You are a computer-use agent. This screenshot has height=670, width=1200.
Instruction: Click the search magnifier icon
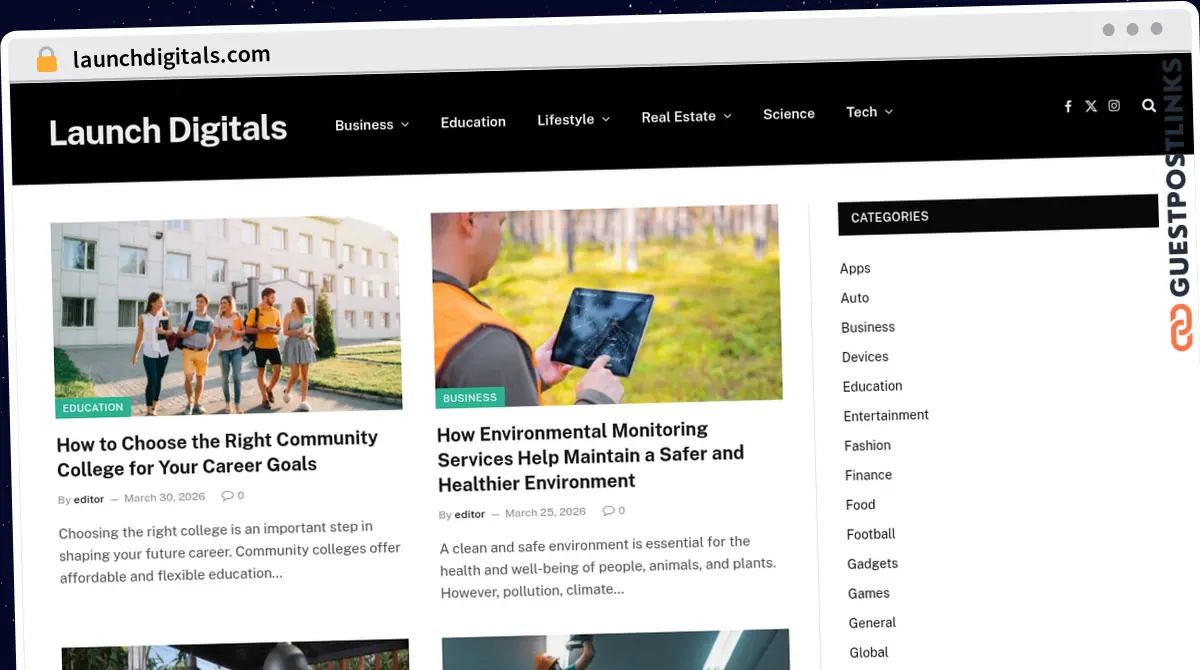(1149, 105)
